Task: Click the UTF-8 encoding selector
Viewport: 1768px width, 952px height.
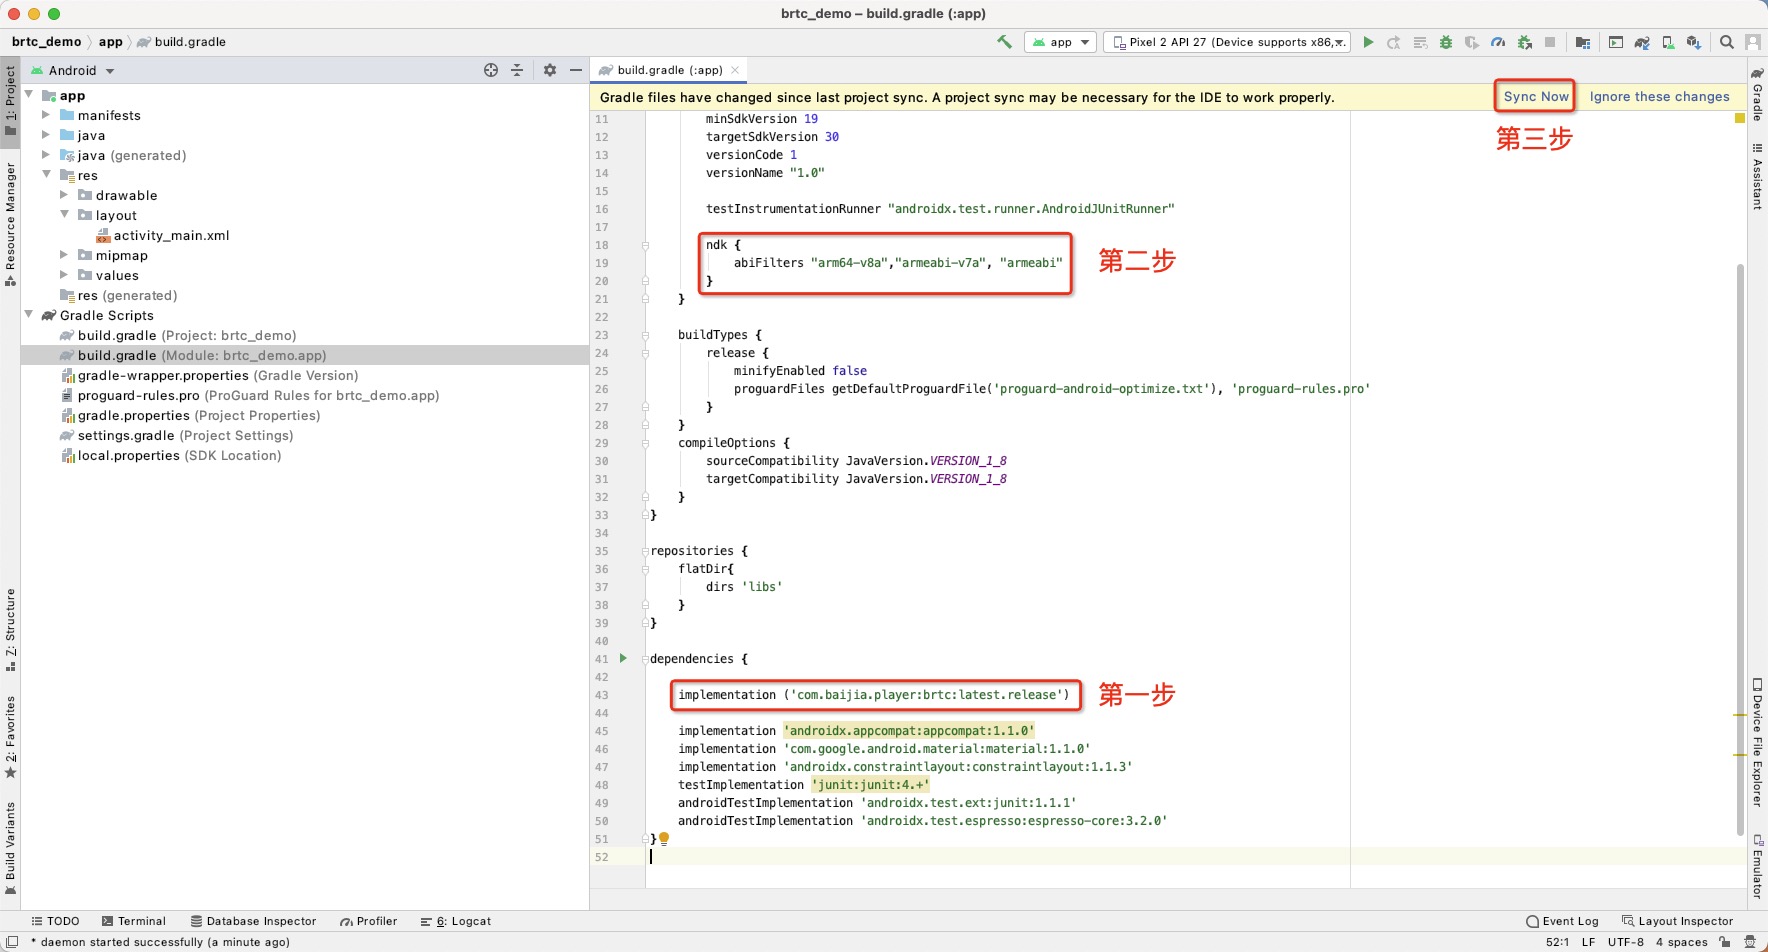Action: click(1625, 942)
